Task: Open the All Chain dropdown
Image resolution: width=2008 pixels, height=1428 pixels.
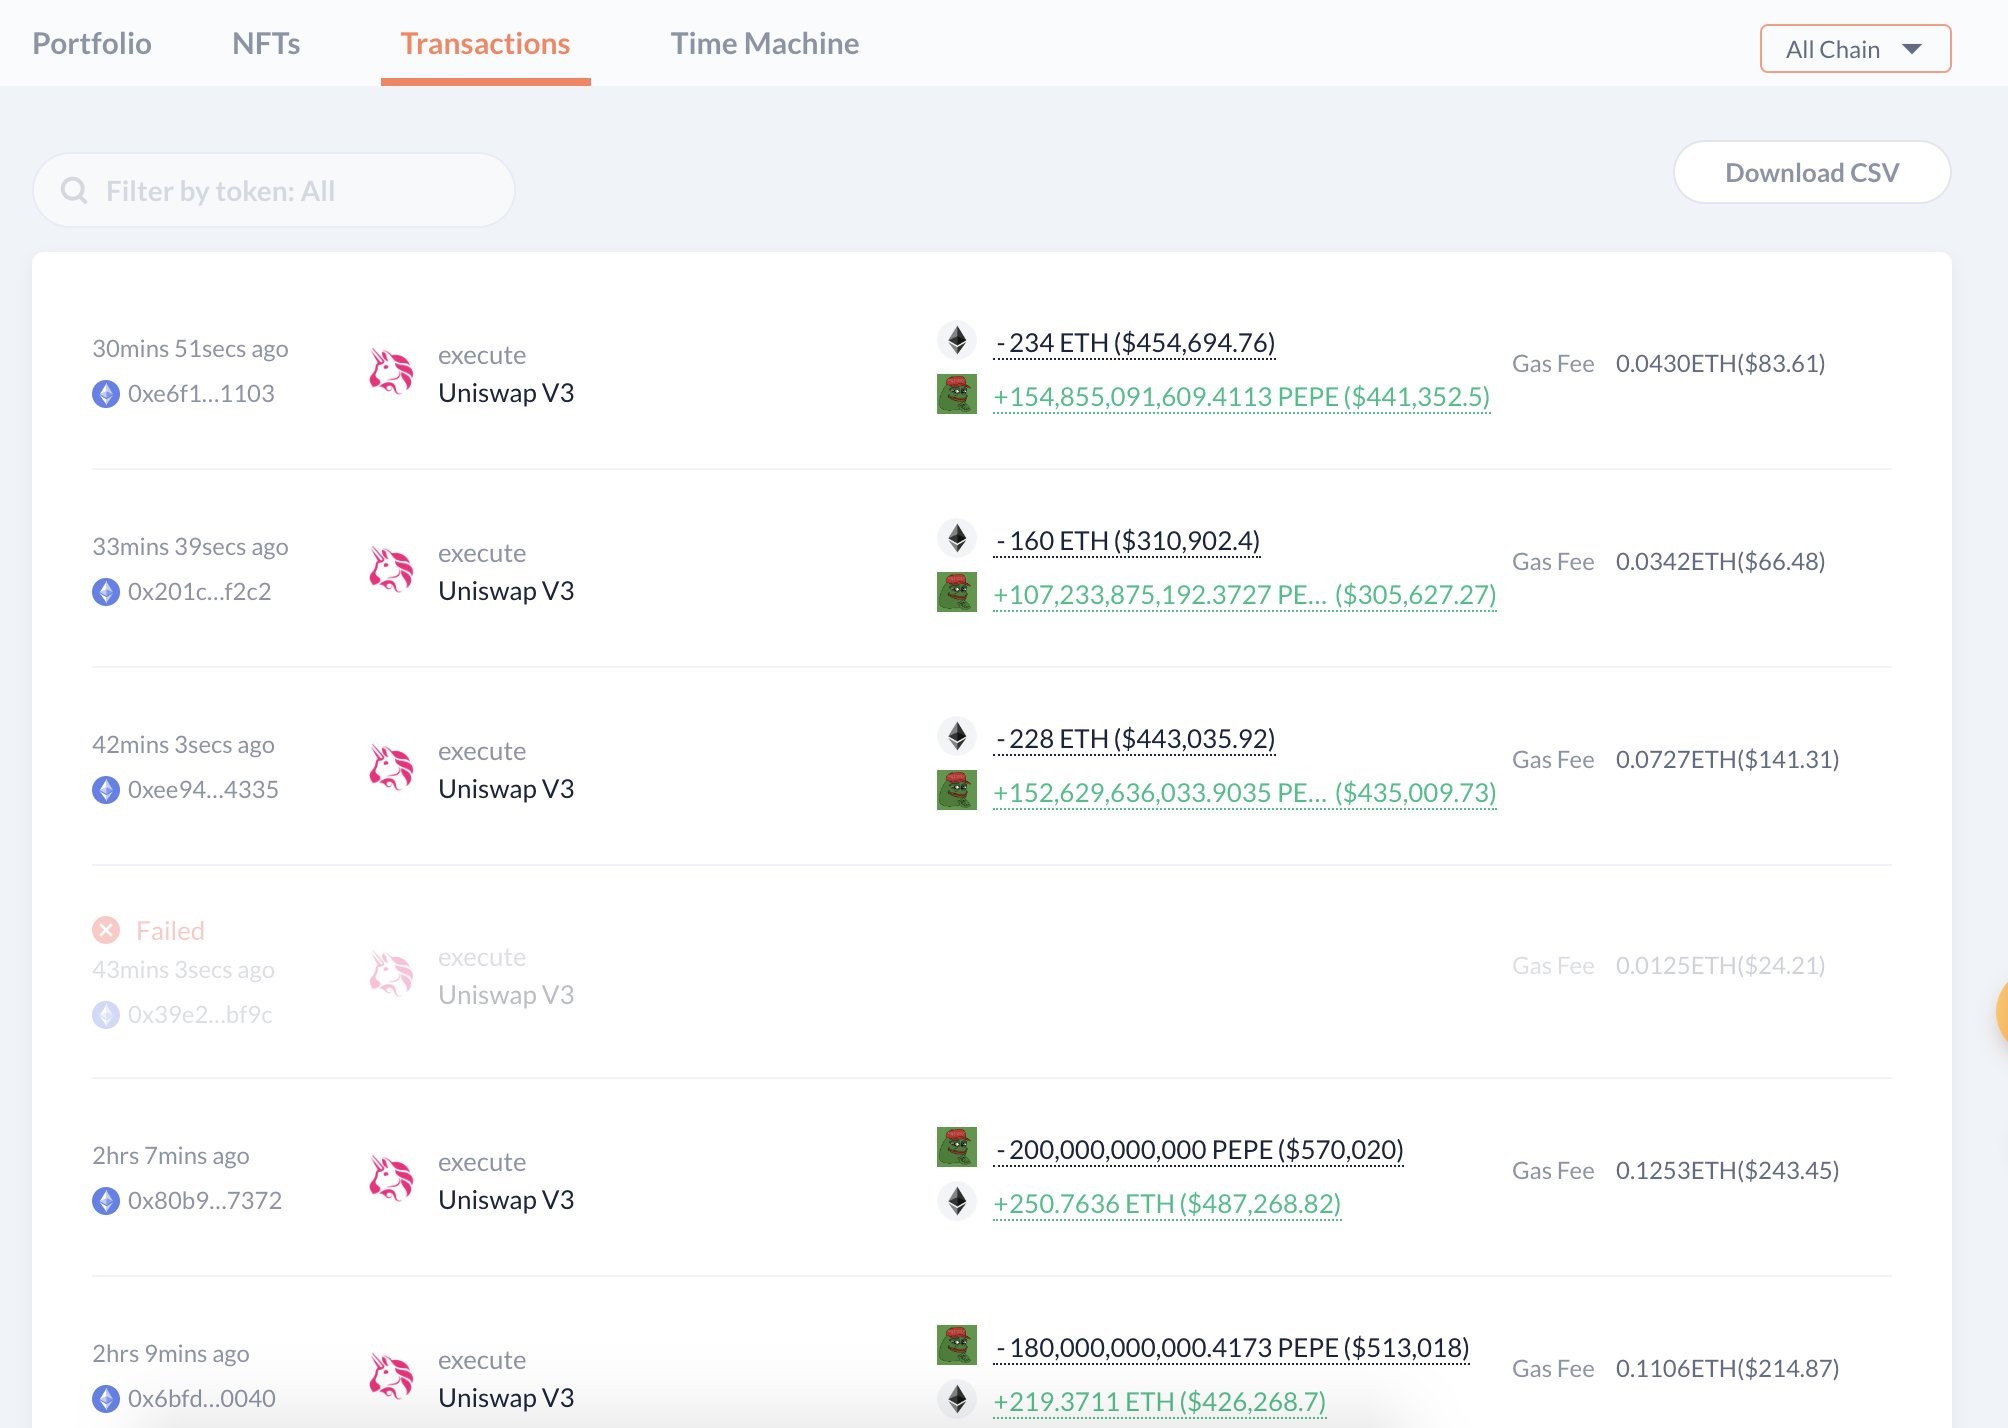Action: tap(1854, 49)
